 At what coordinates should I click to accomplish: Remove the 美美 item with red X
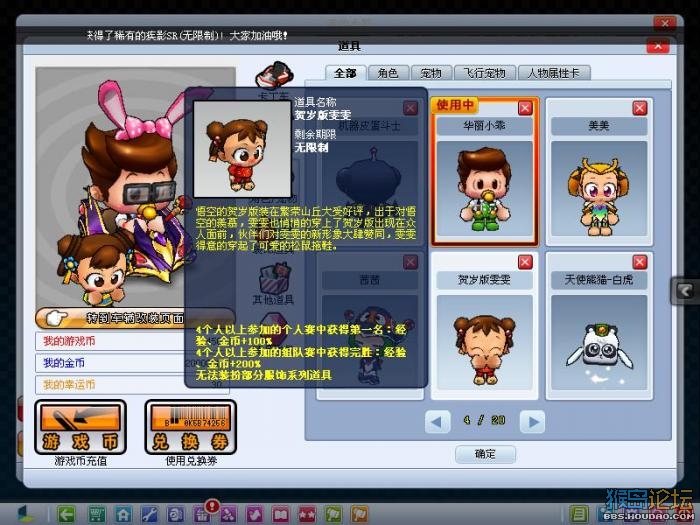tap(640, 108)
